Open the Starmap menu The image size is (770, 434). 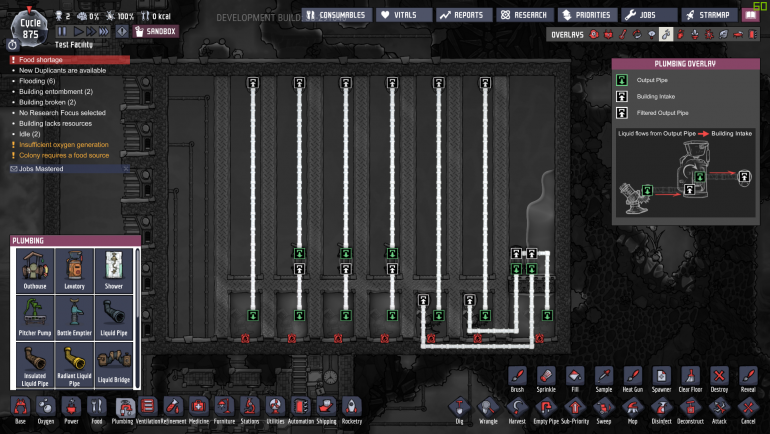[x=709, y=15]
